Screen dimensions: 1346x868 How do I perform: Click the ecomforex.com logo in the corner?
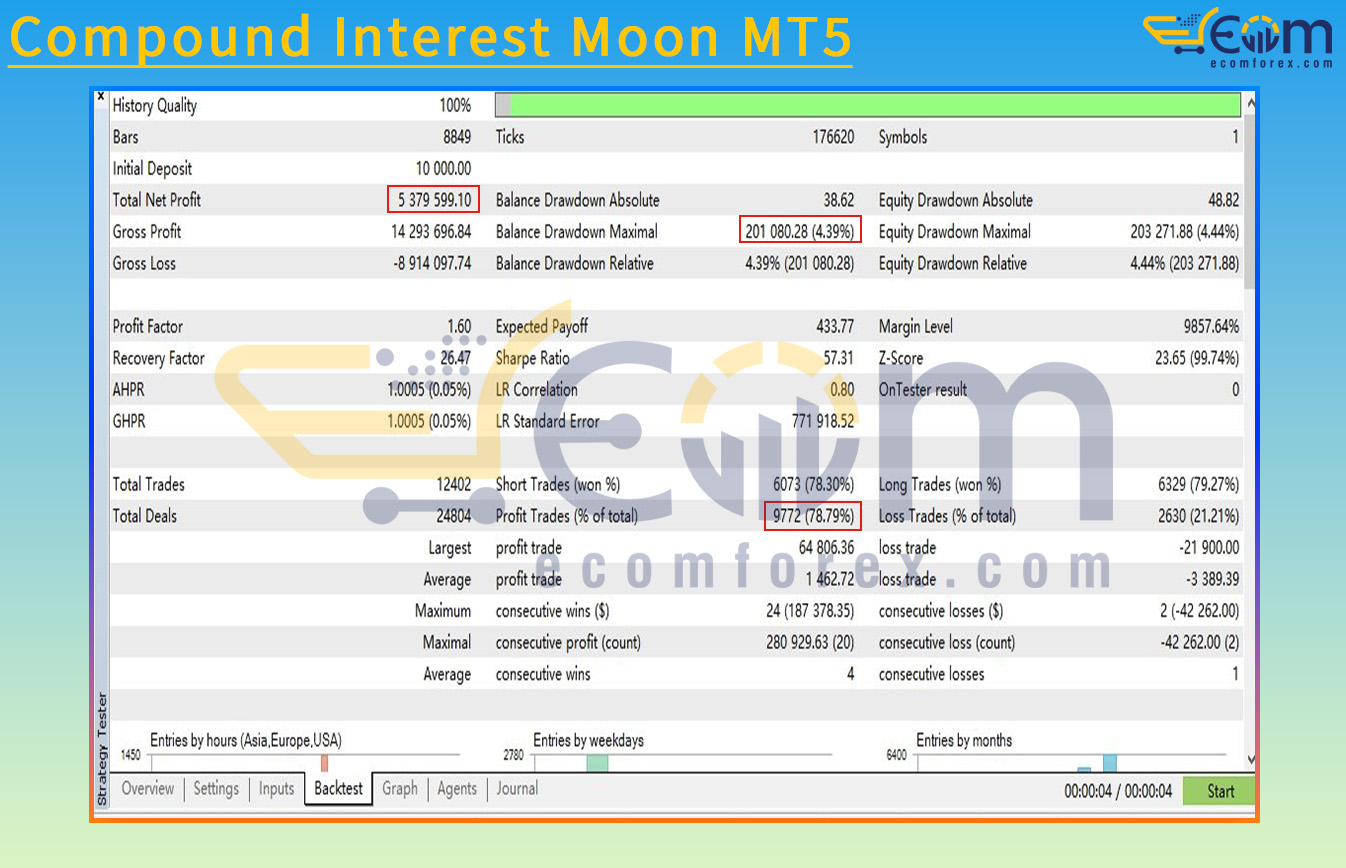[x=1238, y=38]
